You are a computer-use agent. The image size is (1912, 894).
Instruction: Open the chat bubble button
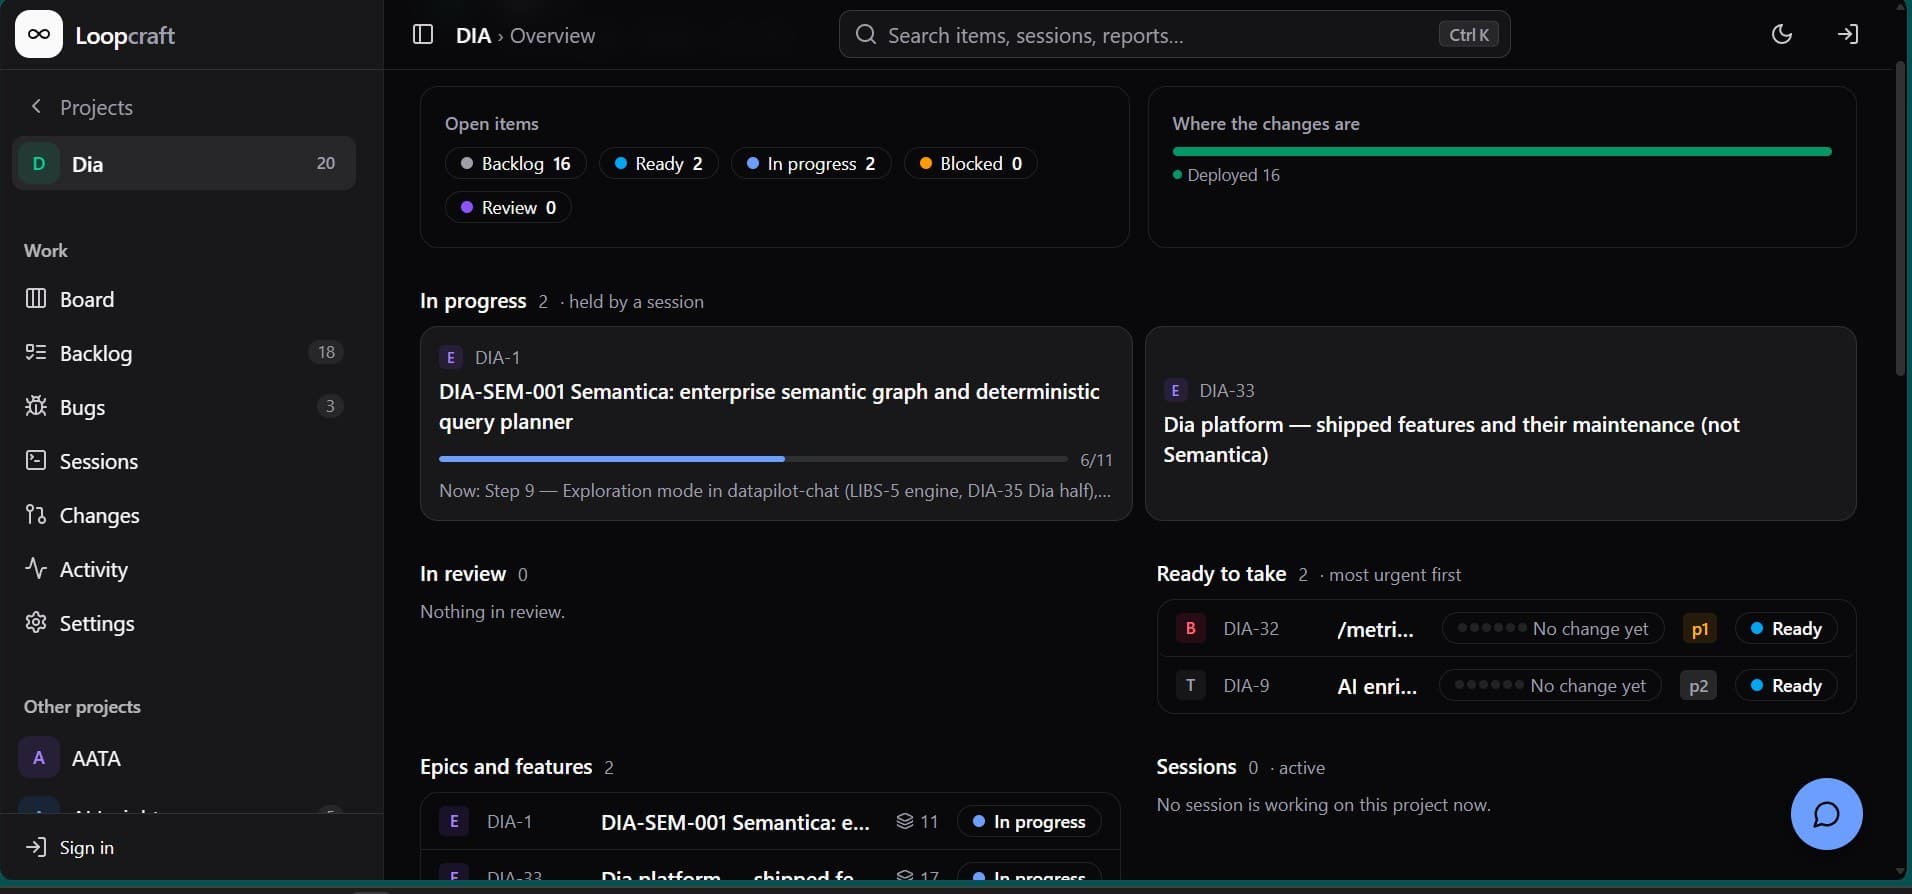coord(1826,814)
